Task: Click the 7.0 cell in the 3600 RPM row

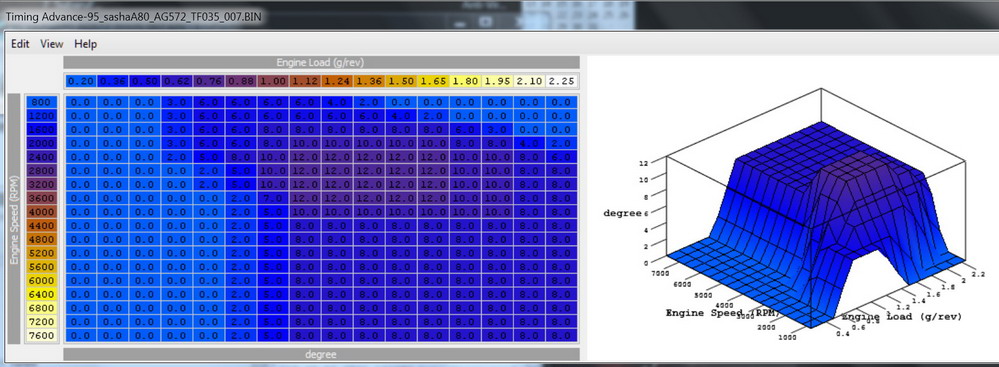Action: (273, 198)
